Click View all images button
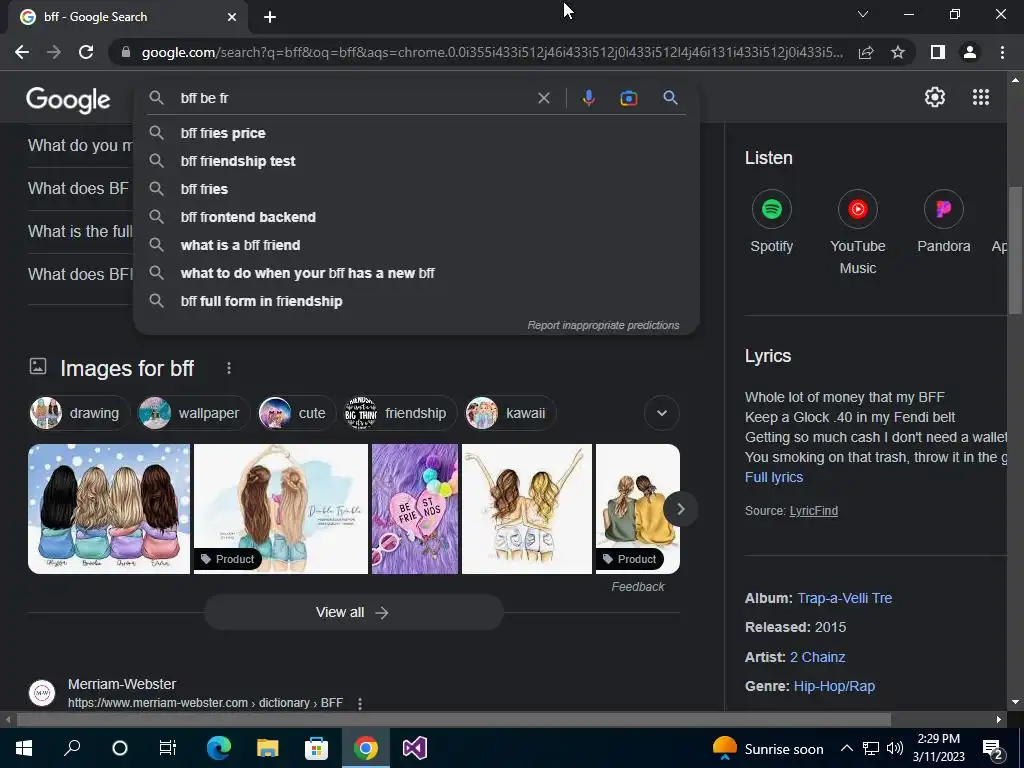 click(x=353, y=613)
